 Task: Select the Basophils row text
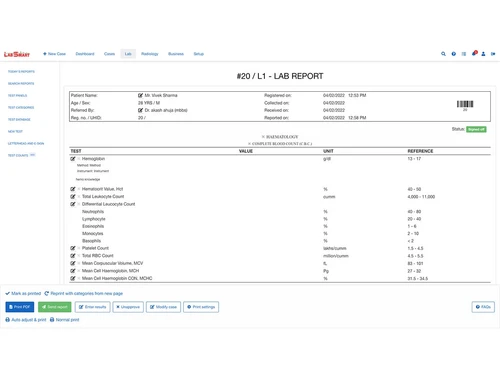91,241
